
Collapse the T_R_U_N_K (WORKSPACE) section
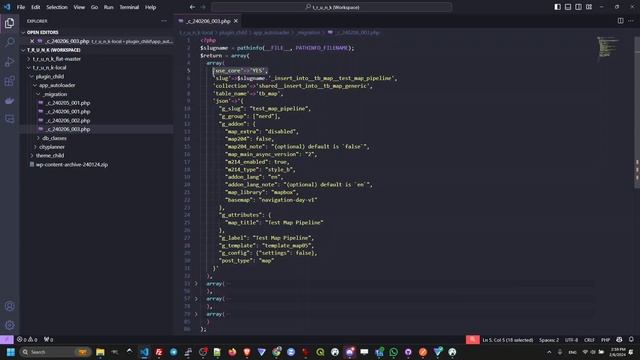(23, 50)
